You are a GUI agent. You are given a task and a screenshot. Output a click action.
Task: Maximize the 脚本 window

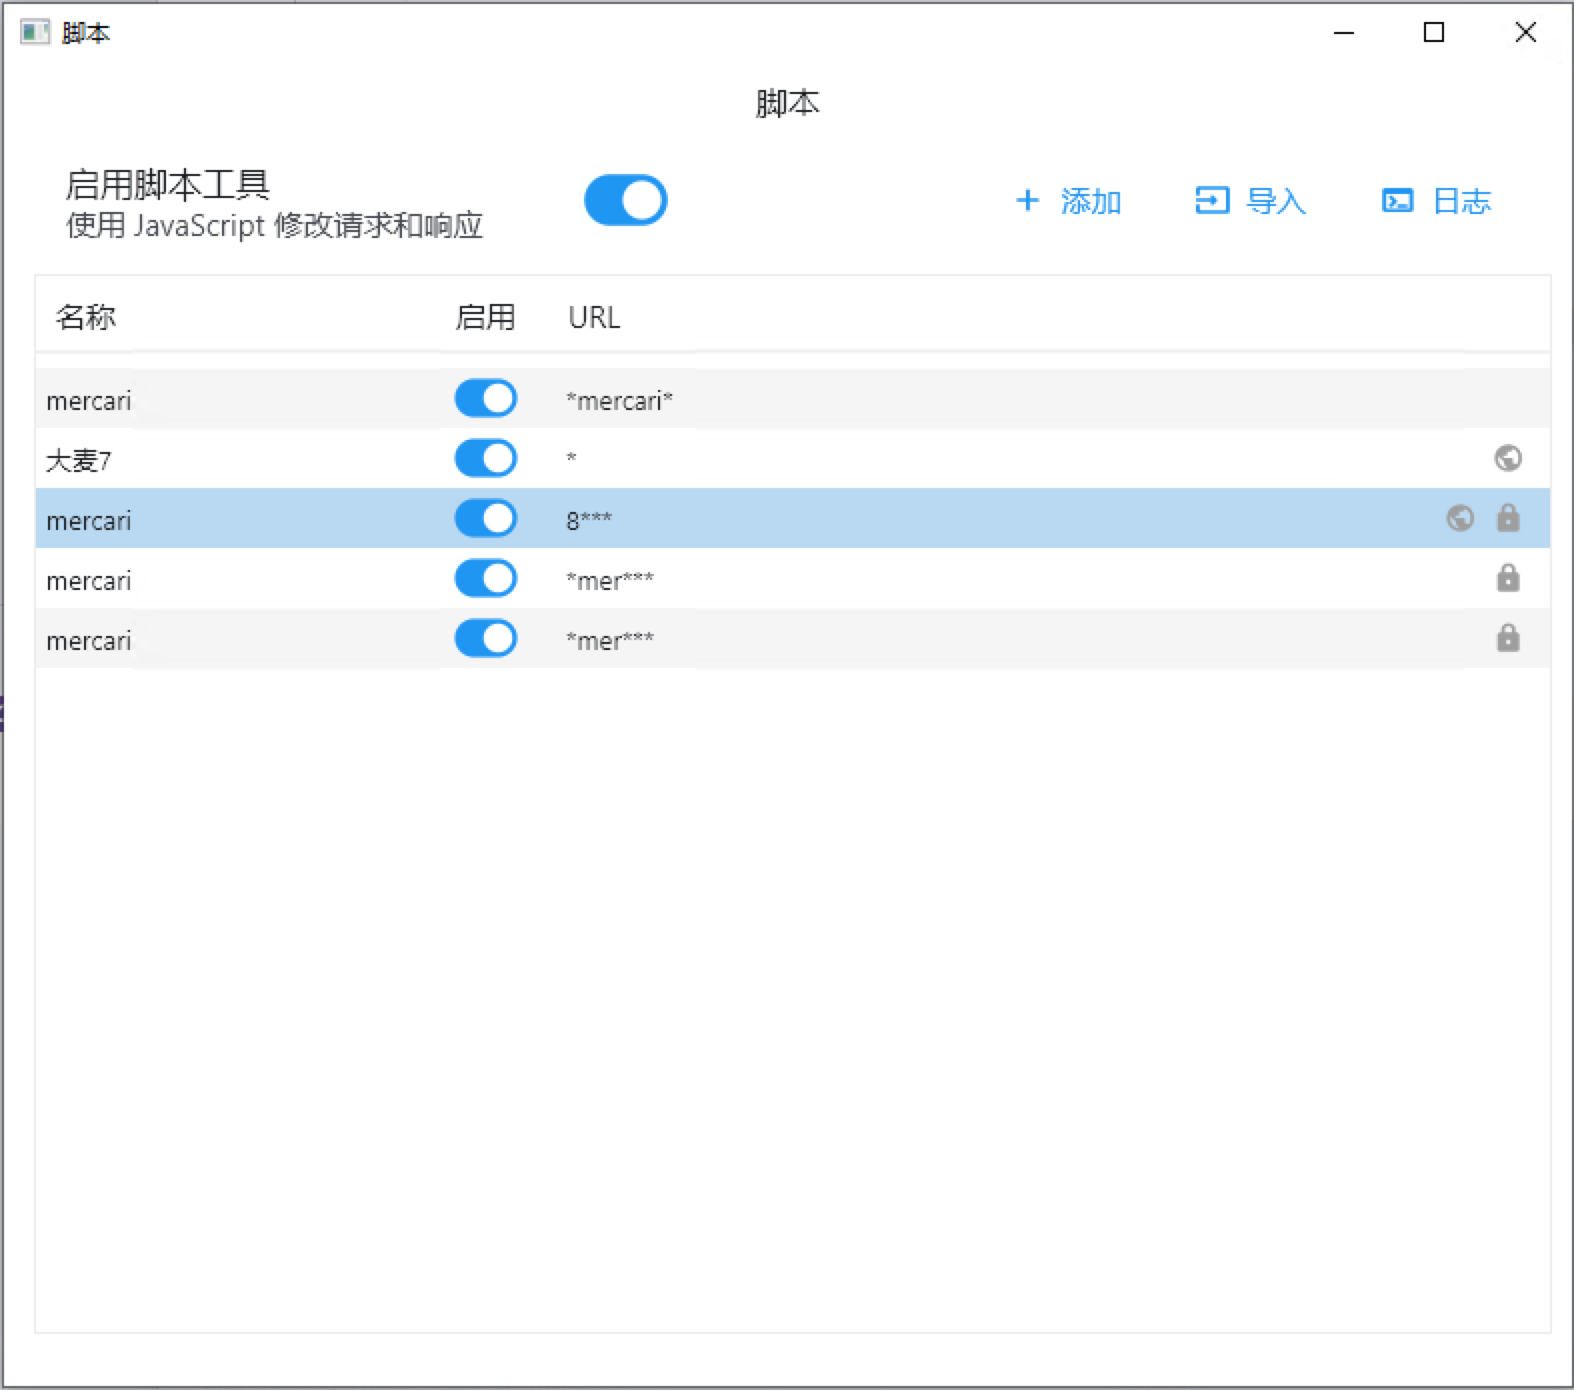coord(1434,33)
